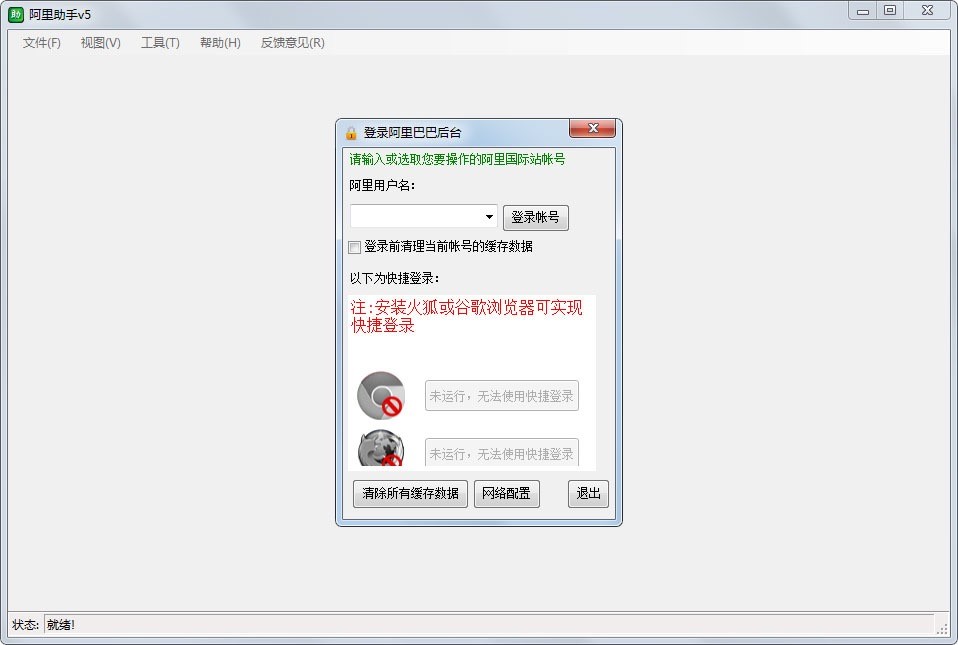The width and height of the screenshot is (958, 645).
Task: Close the 登录阿里巴巴后台 dialog
Action: [x=592, y=128]
